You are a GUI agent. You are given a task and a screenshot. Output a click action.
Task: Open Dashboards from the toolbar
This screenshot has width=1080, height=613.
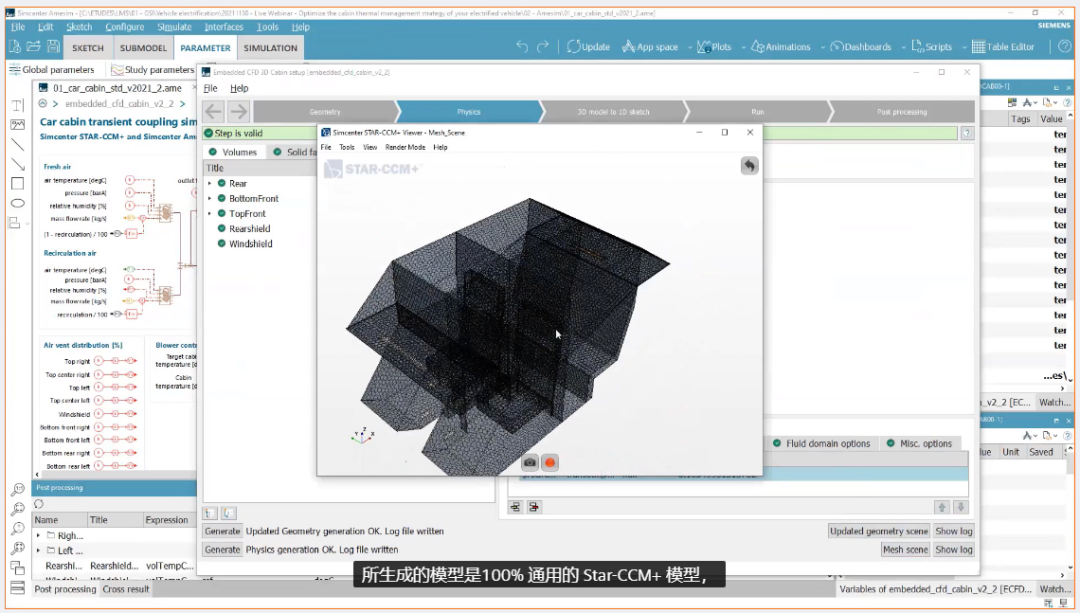(x=861, y=47)
